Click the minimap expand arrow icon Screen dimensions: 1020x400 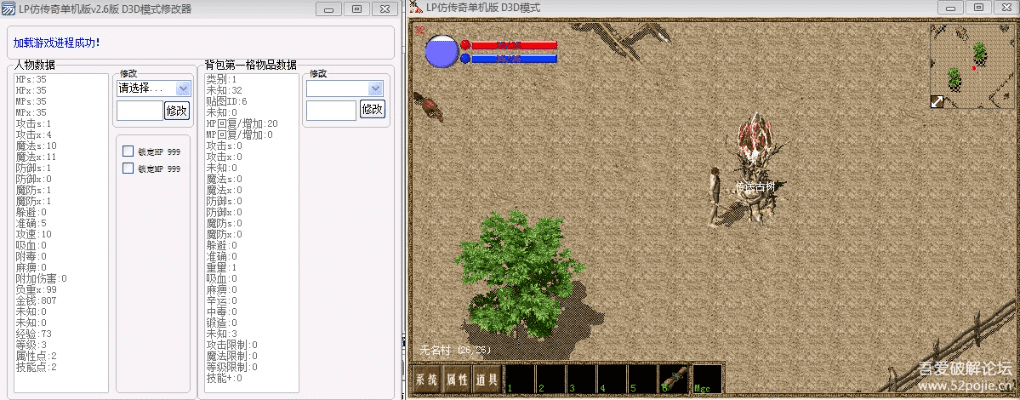937,101
